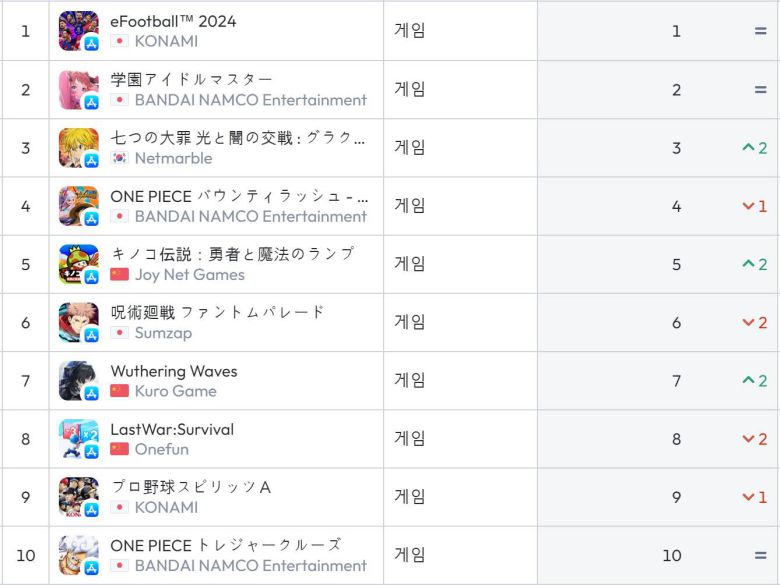
Task: Click the プロ野球スピリッツA game icon
Action: click(x=78, y=496)
